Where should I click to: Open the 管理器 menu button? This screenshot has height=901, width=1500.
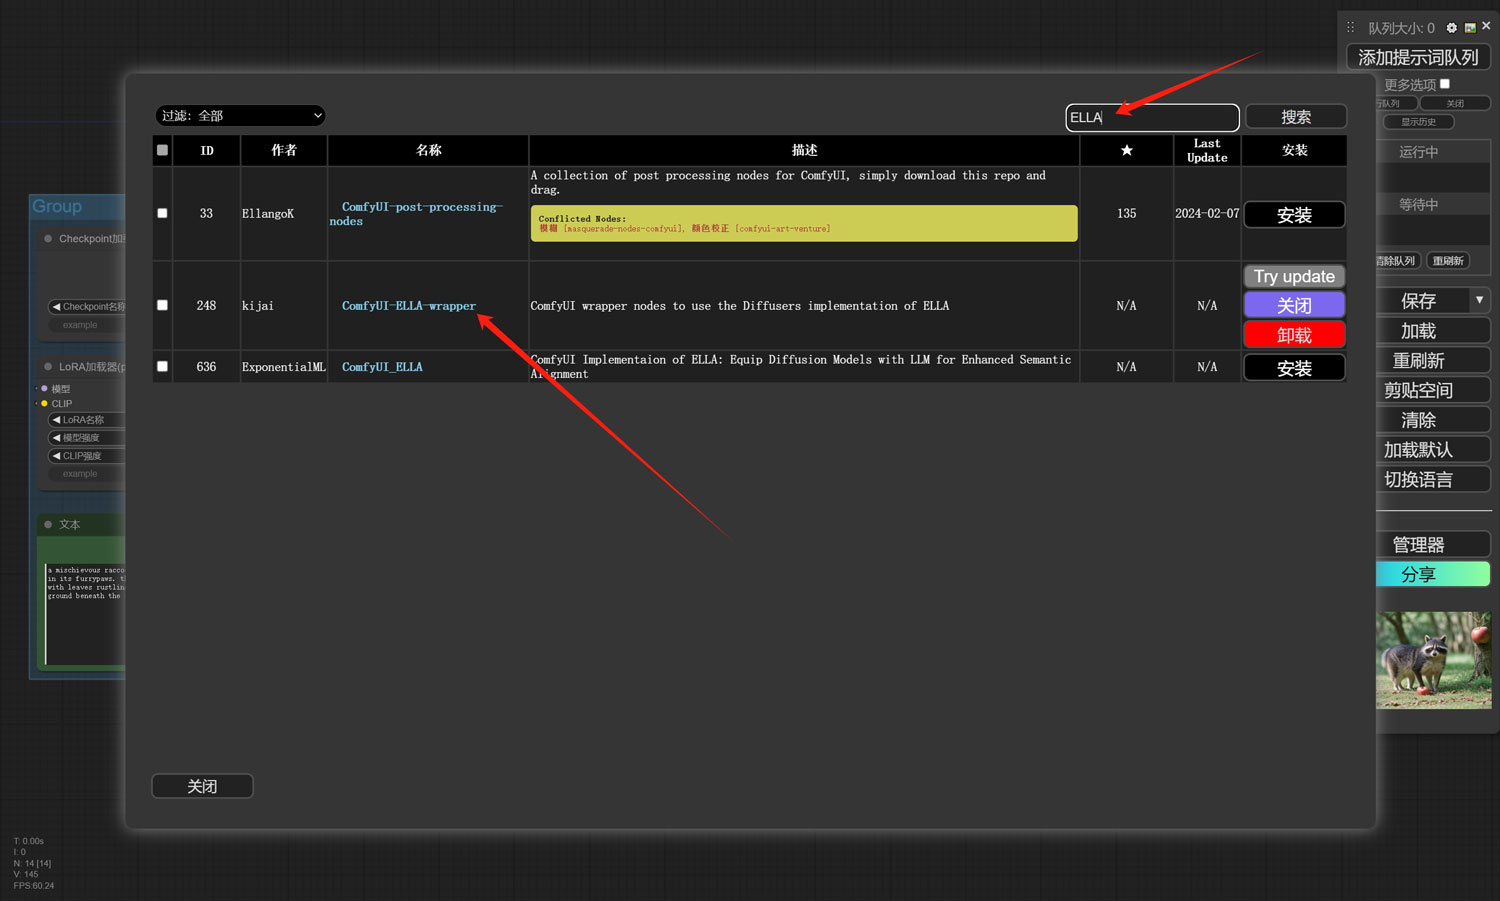pos(1418,545)
